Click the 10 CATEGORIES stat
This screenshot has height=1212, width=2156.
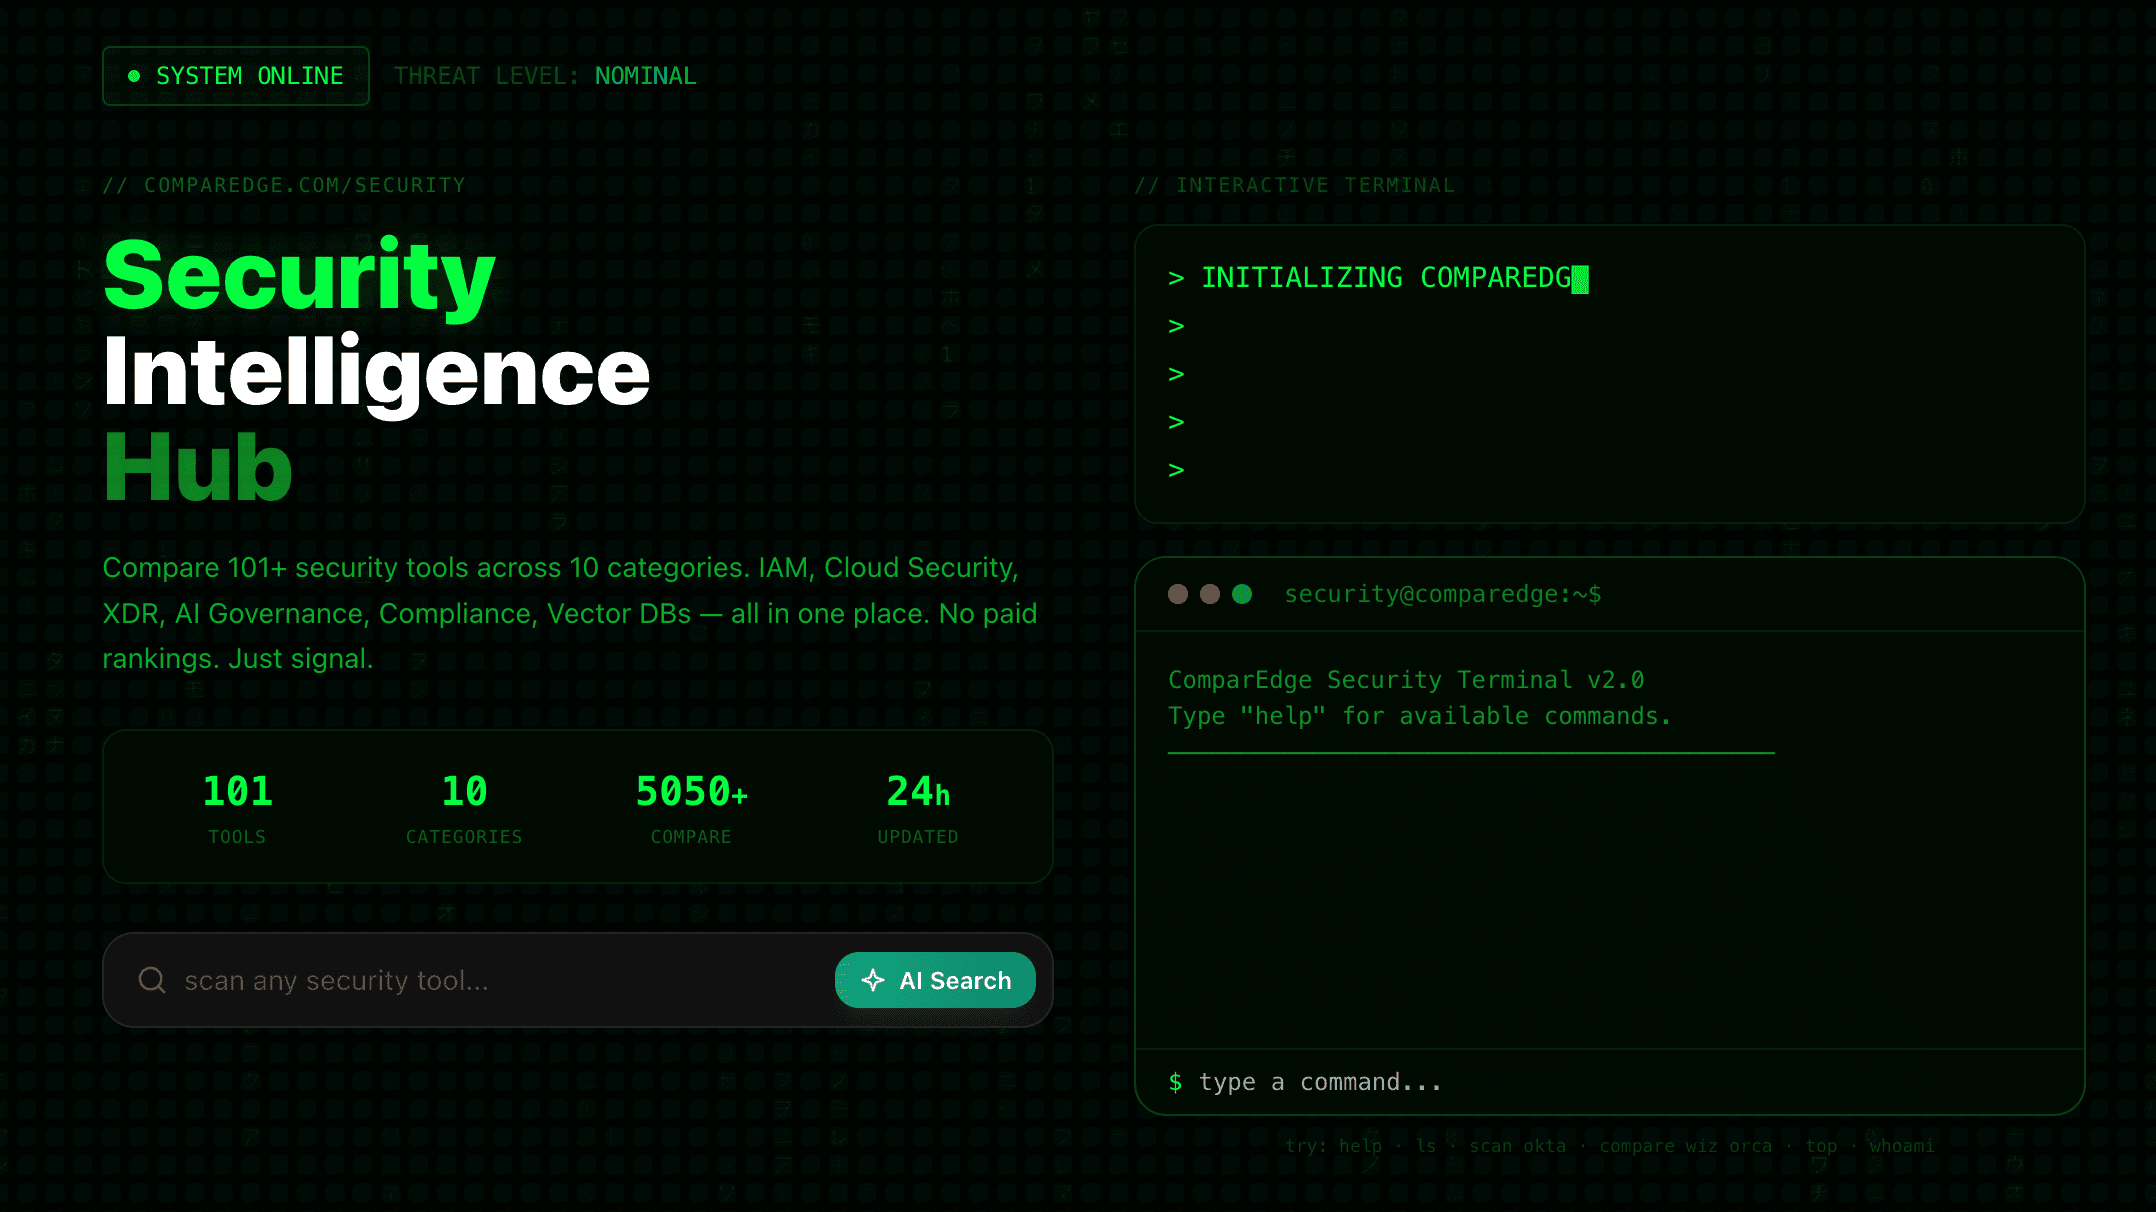[x=464, y=808]
